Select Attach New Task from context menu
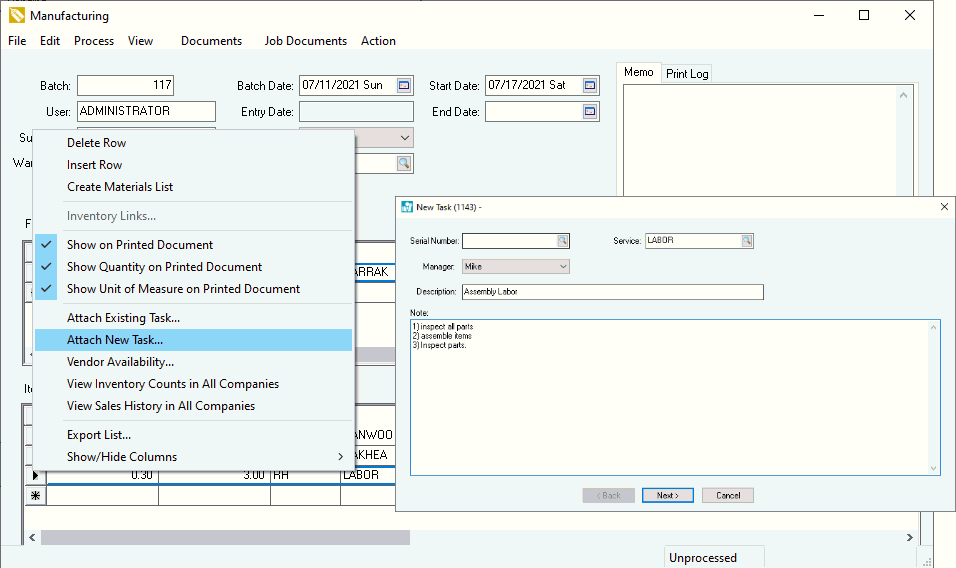Image resolution: width=956 pixels, height=568 pixels. (115, 340)
